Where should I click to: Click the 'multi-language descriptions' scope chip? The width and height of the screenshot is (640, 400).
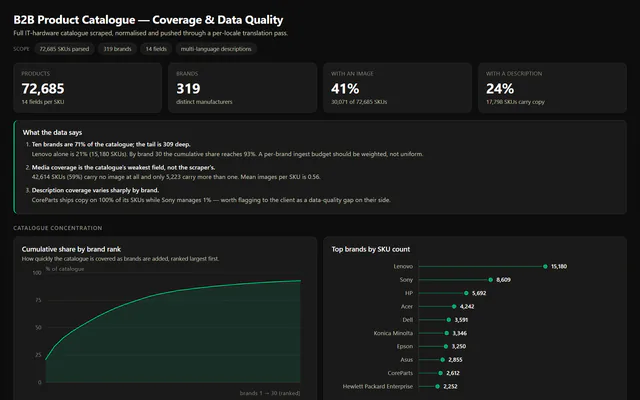[x=216, y=49]
